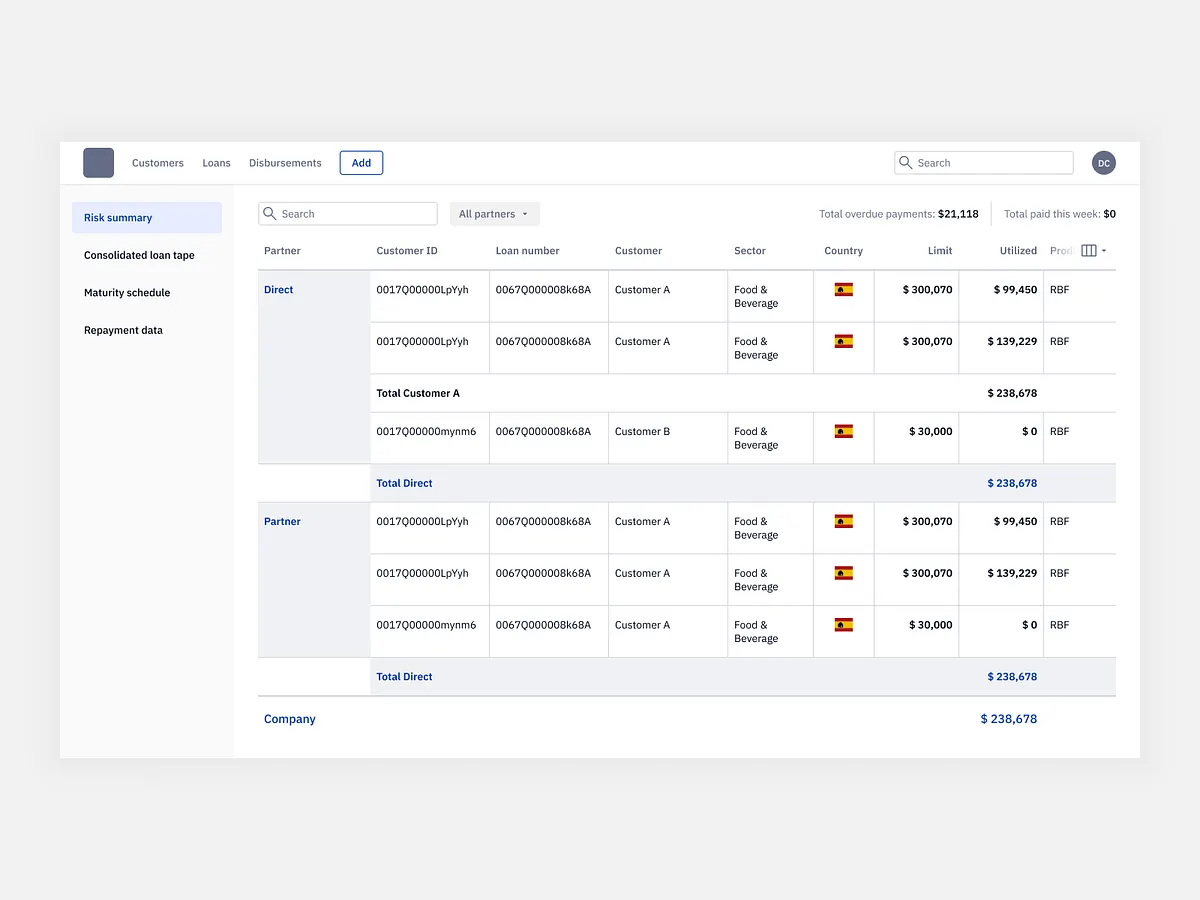1200x900 pixels.
Task: Click the Total Direct summary link
Action: (404, 483)
